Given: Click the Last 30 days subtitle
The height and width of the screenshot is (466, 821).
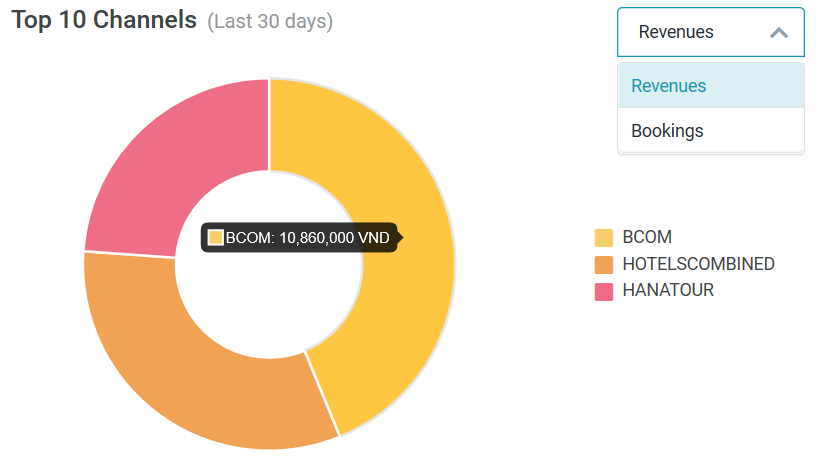Looking at the screenshot, I should point(270,22).
